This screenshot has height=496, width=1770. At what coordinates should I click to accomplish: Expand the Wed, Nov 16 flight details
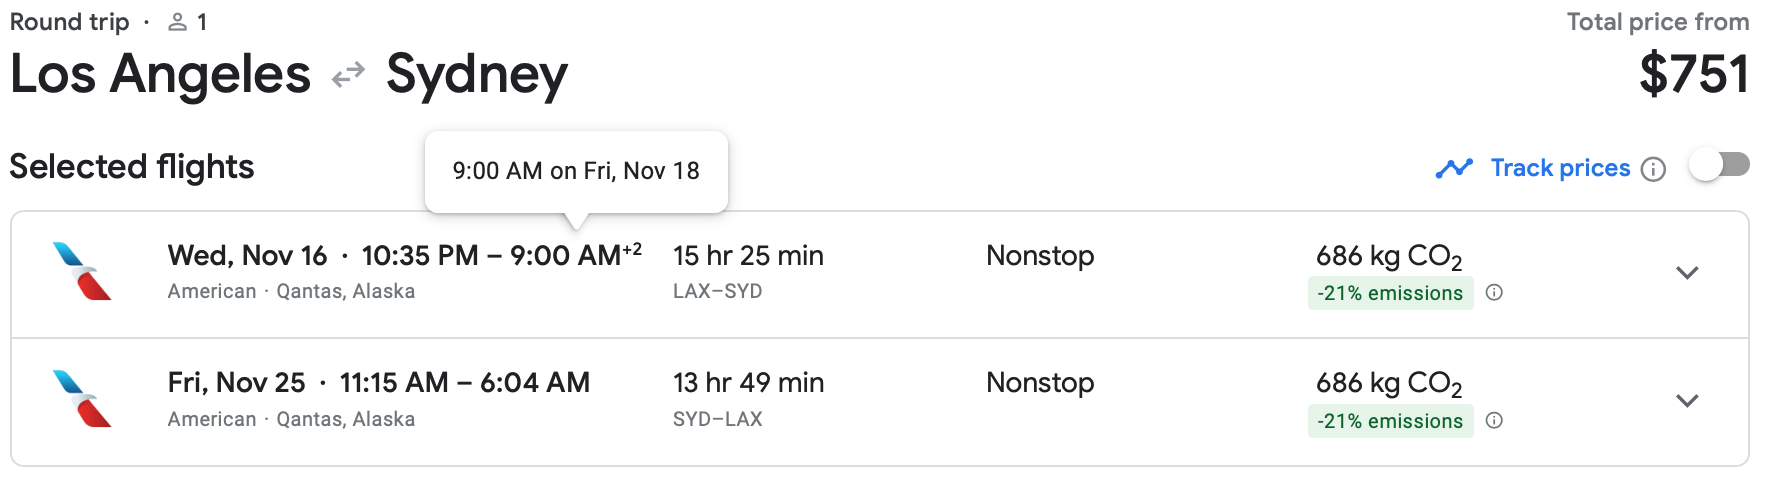point(1687,273)
